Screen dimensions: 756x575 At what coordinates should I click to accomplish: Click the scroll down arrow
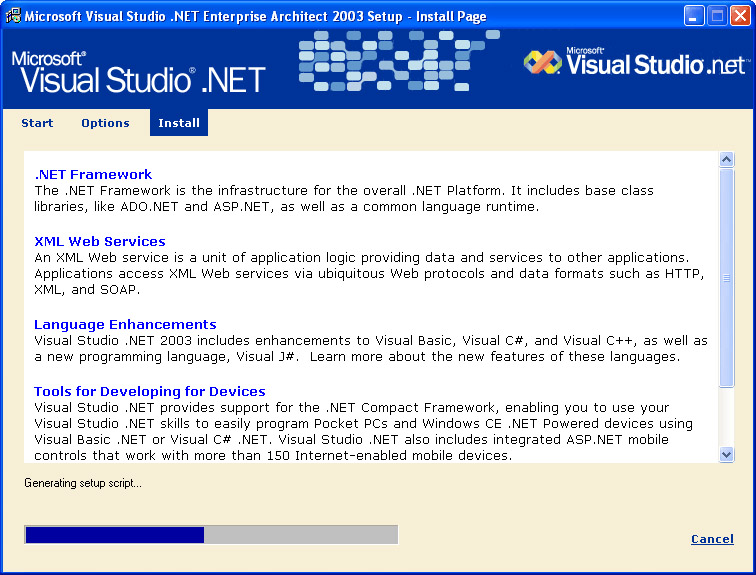pyautogui.click(x=727, y=455)
